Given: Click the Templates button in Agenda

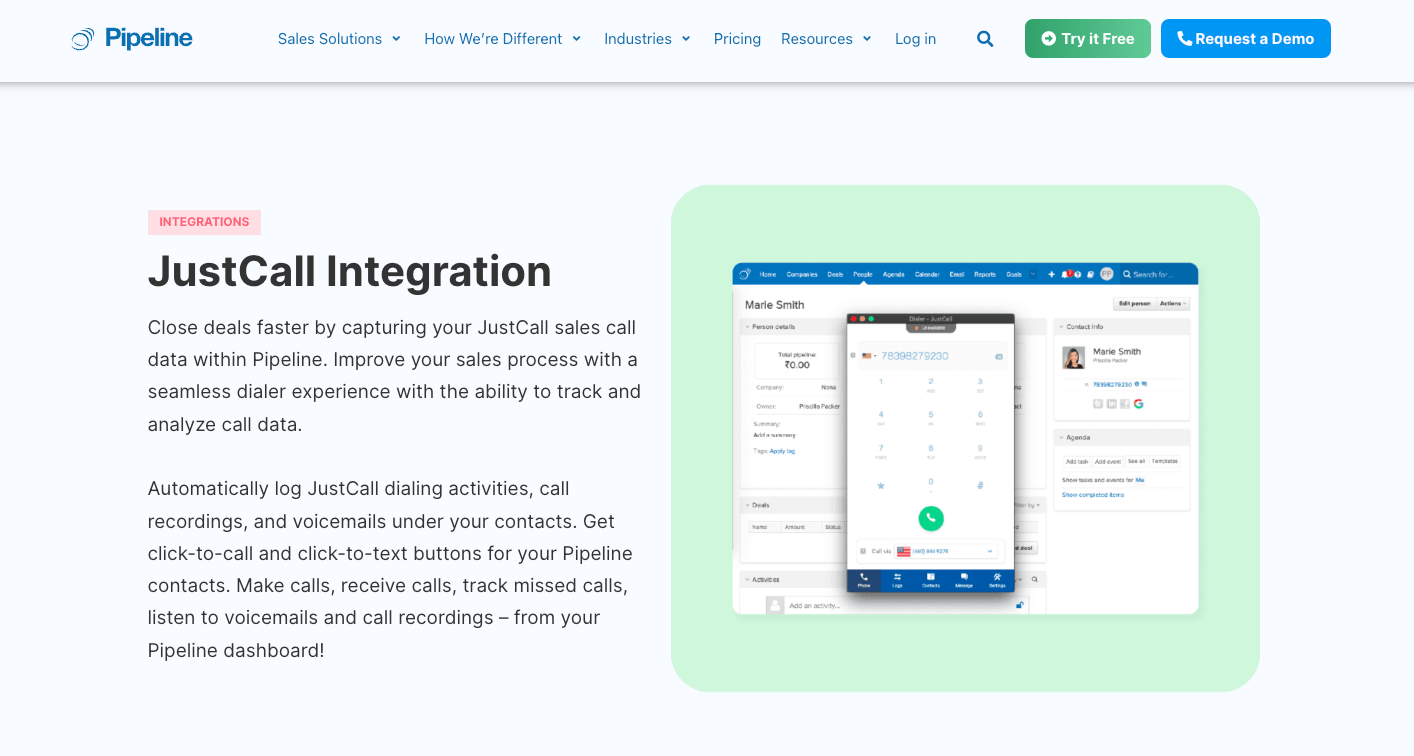Looking at the screenshot, I should point(1164,461).
